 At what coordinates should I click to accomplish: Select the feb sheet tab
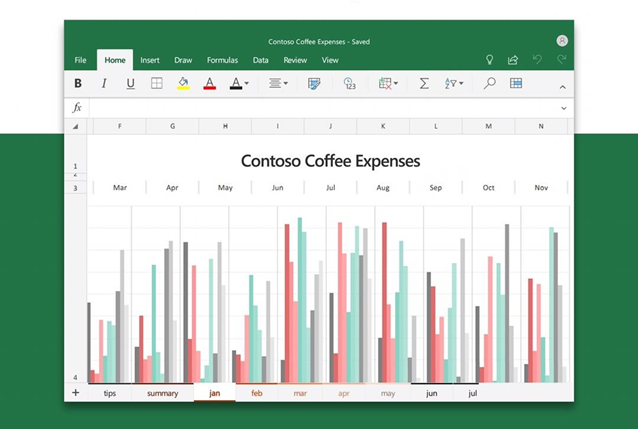[x=257, y=393]
